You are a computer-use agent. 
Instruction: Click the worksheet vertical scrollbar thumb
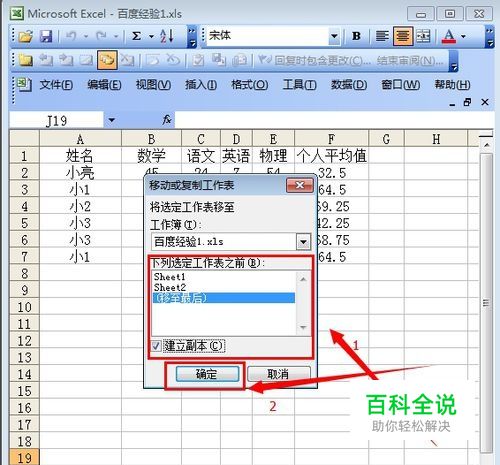pos(486,303)
